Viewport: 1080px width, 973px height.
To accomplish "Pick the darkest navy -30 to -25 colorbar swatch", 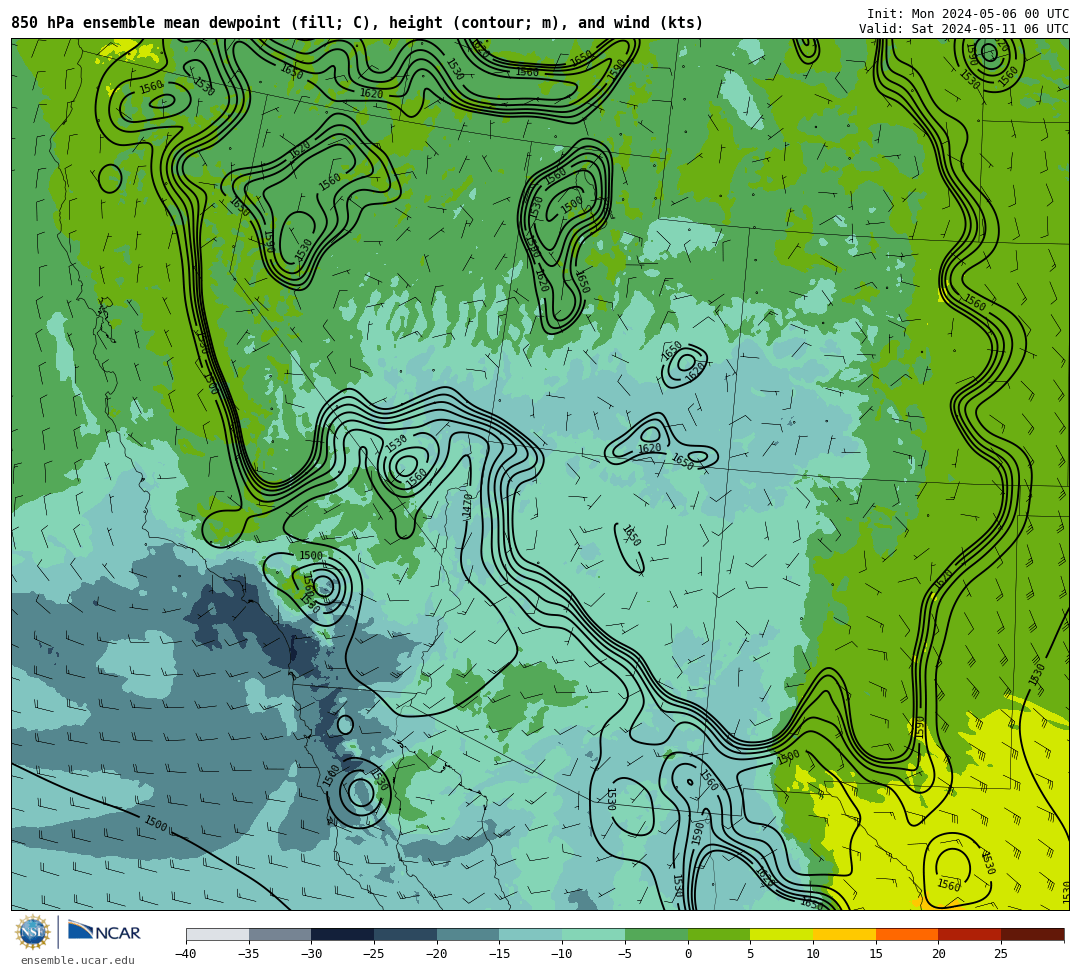I will pyautogui.click(x=342, y=934).
